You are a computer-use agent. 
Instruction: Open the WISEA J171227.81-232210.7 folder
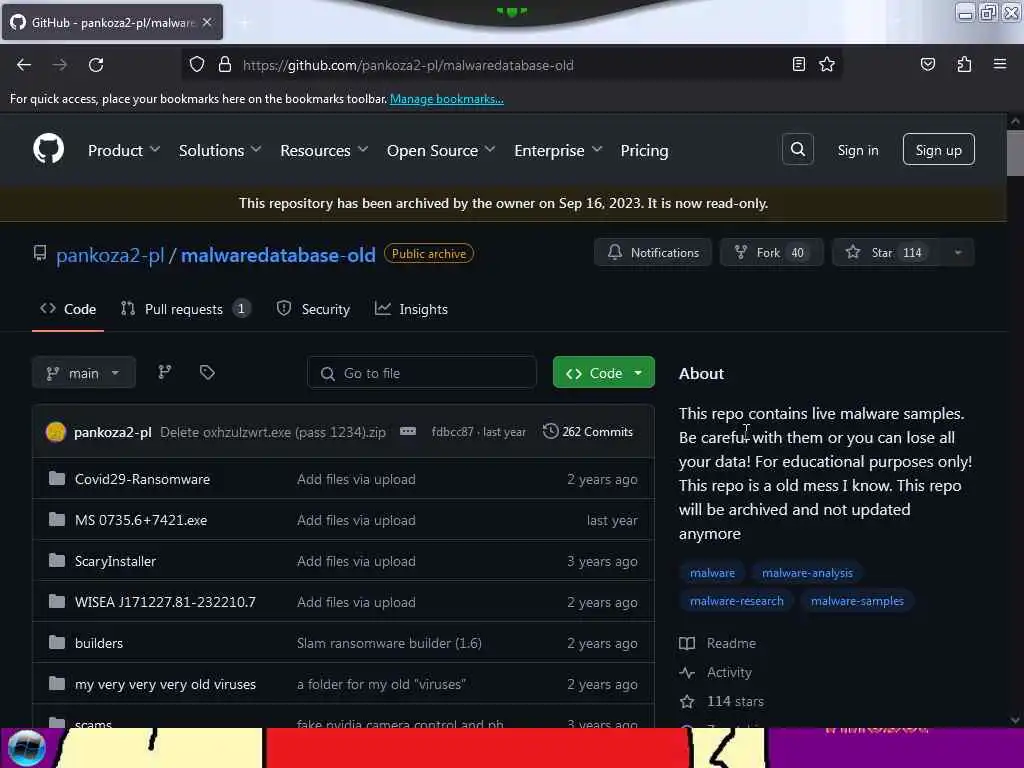pyautogui.click(x=165, y=602)
